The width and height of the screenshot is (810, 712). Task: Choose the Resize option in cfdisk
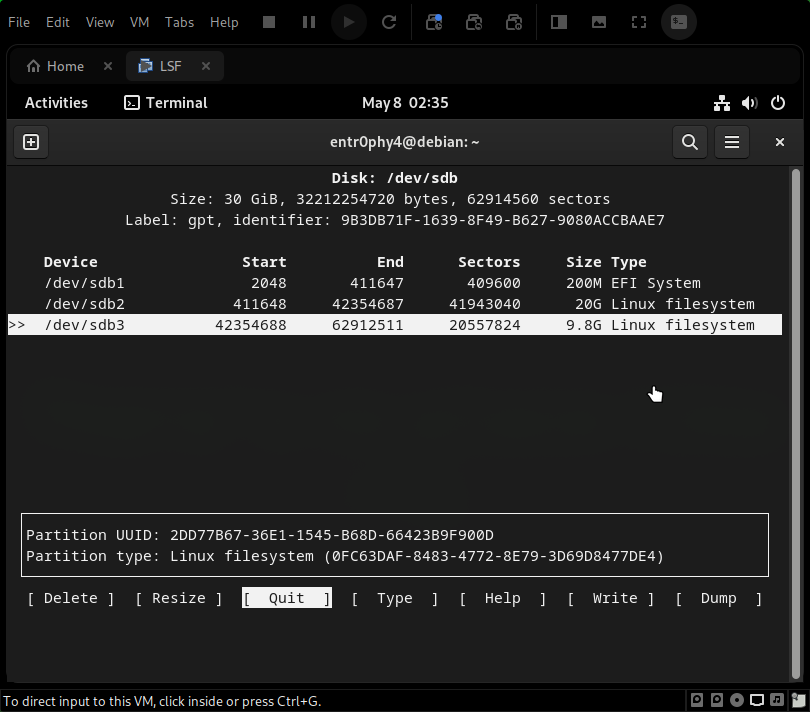point(178,598)
